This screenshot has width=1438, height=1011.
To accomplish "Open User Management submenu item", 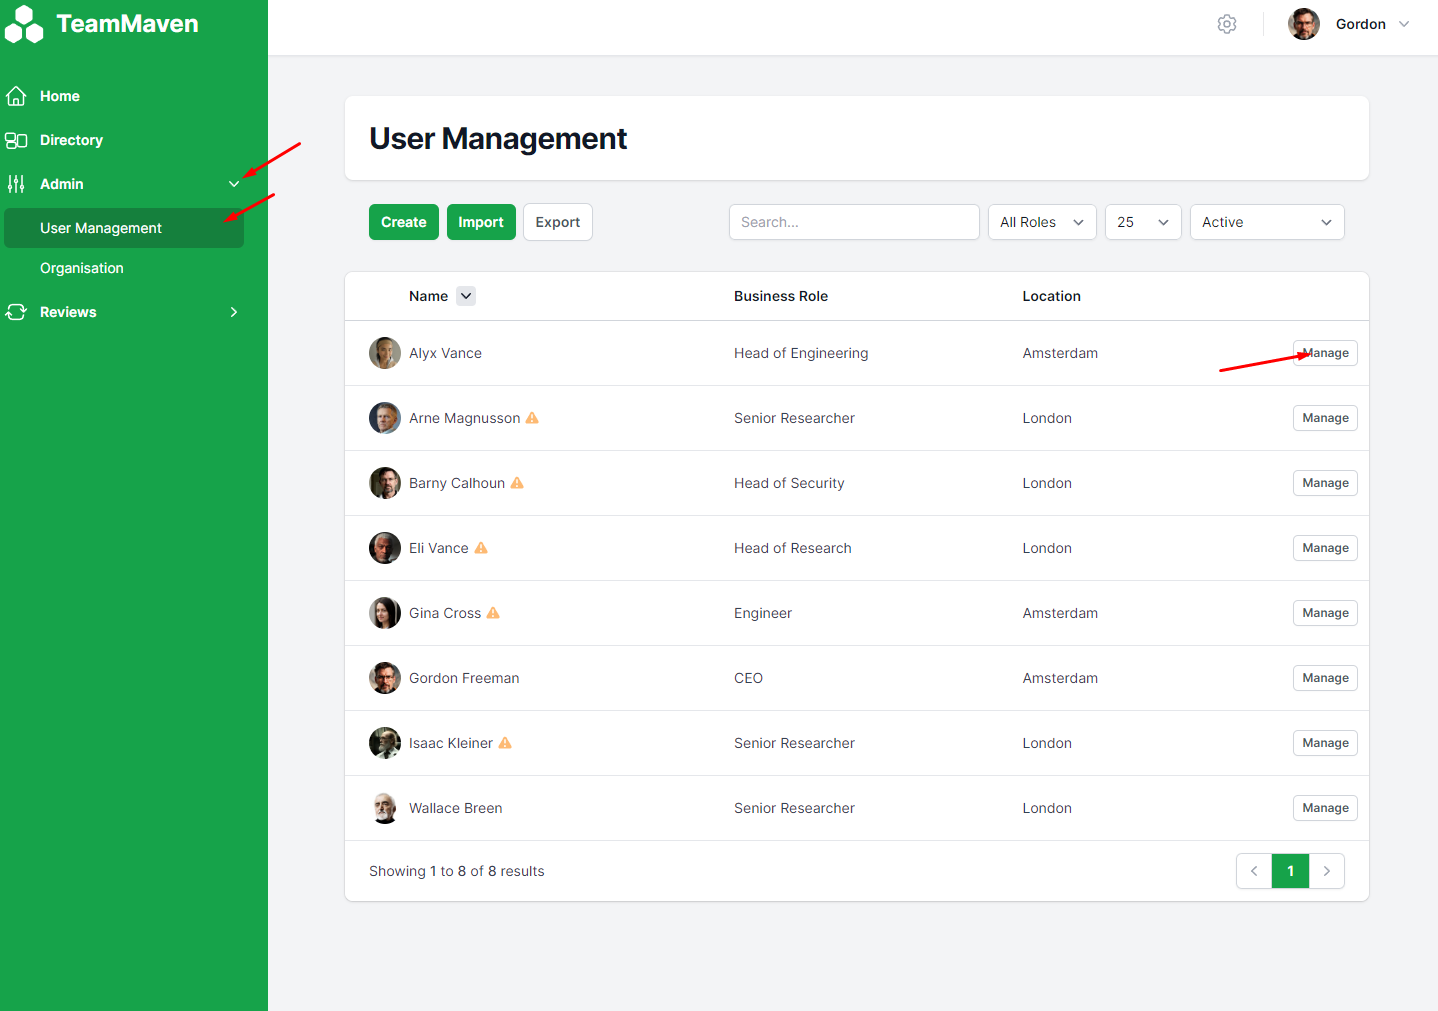I will point(124,228).
